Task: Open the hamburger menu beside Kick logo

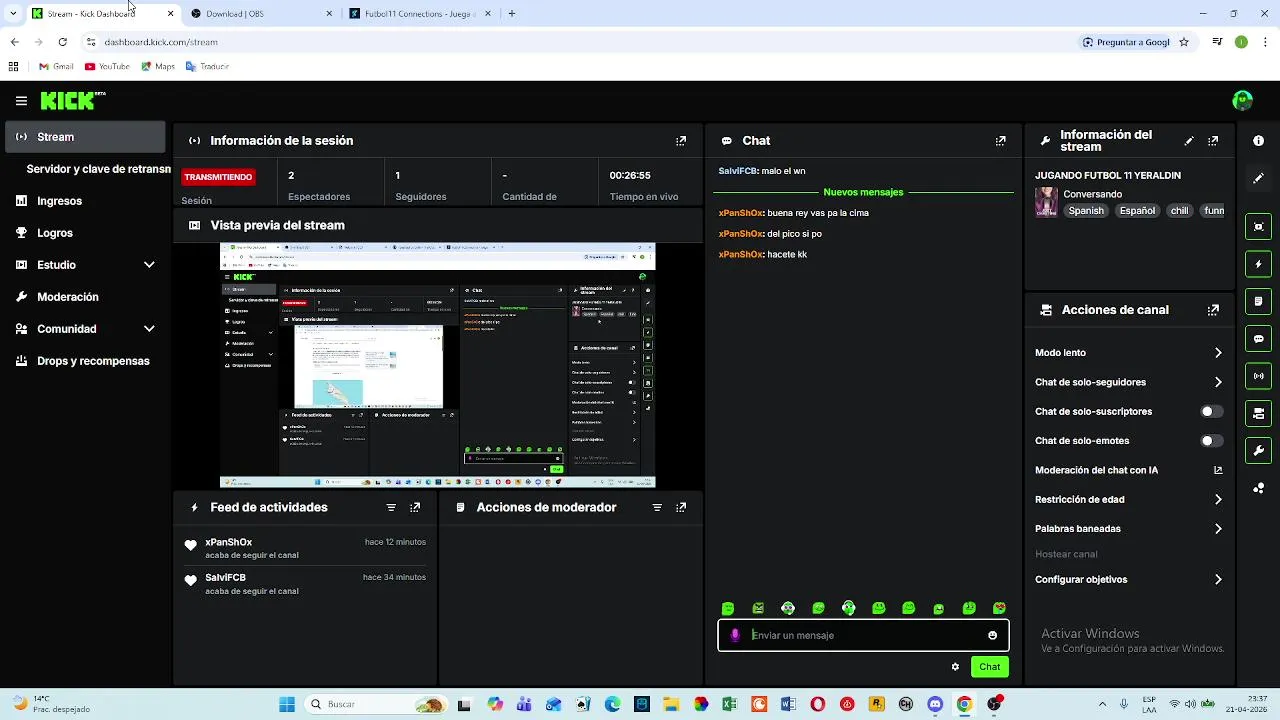Action: [x=21, y=101]
